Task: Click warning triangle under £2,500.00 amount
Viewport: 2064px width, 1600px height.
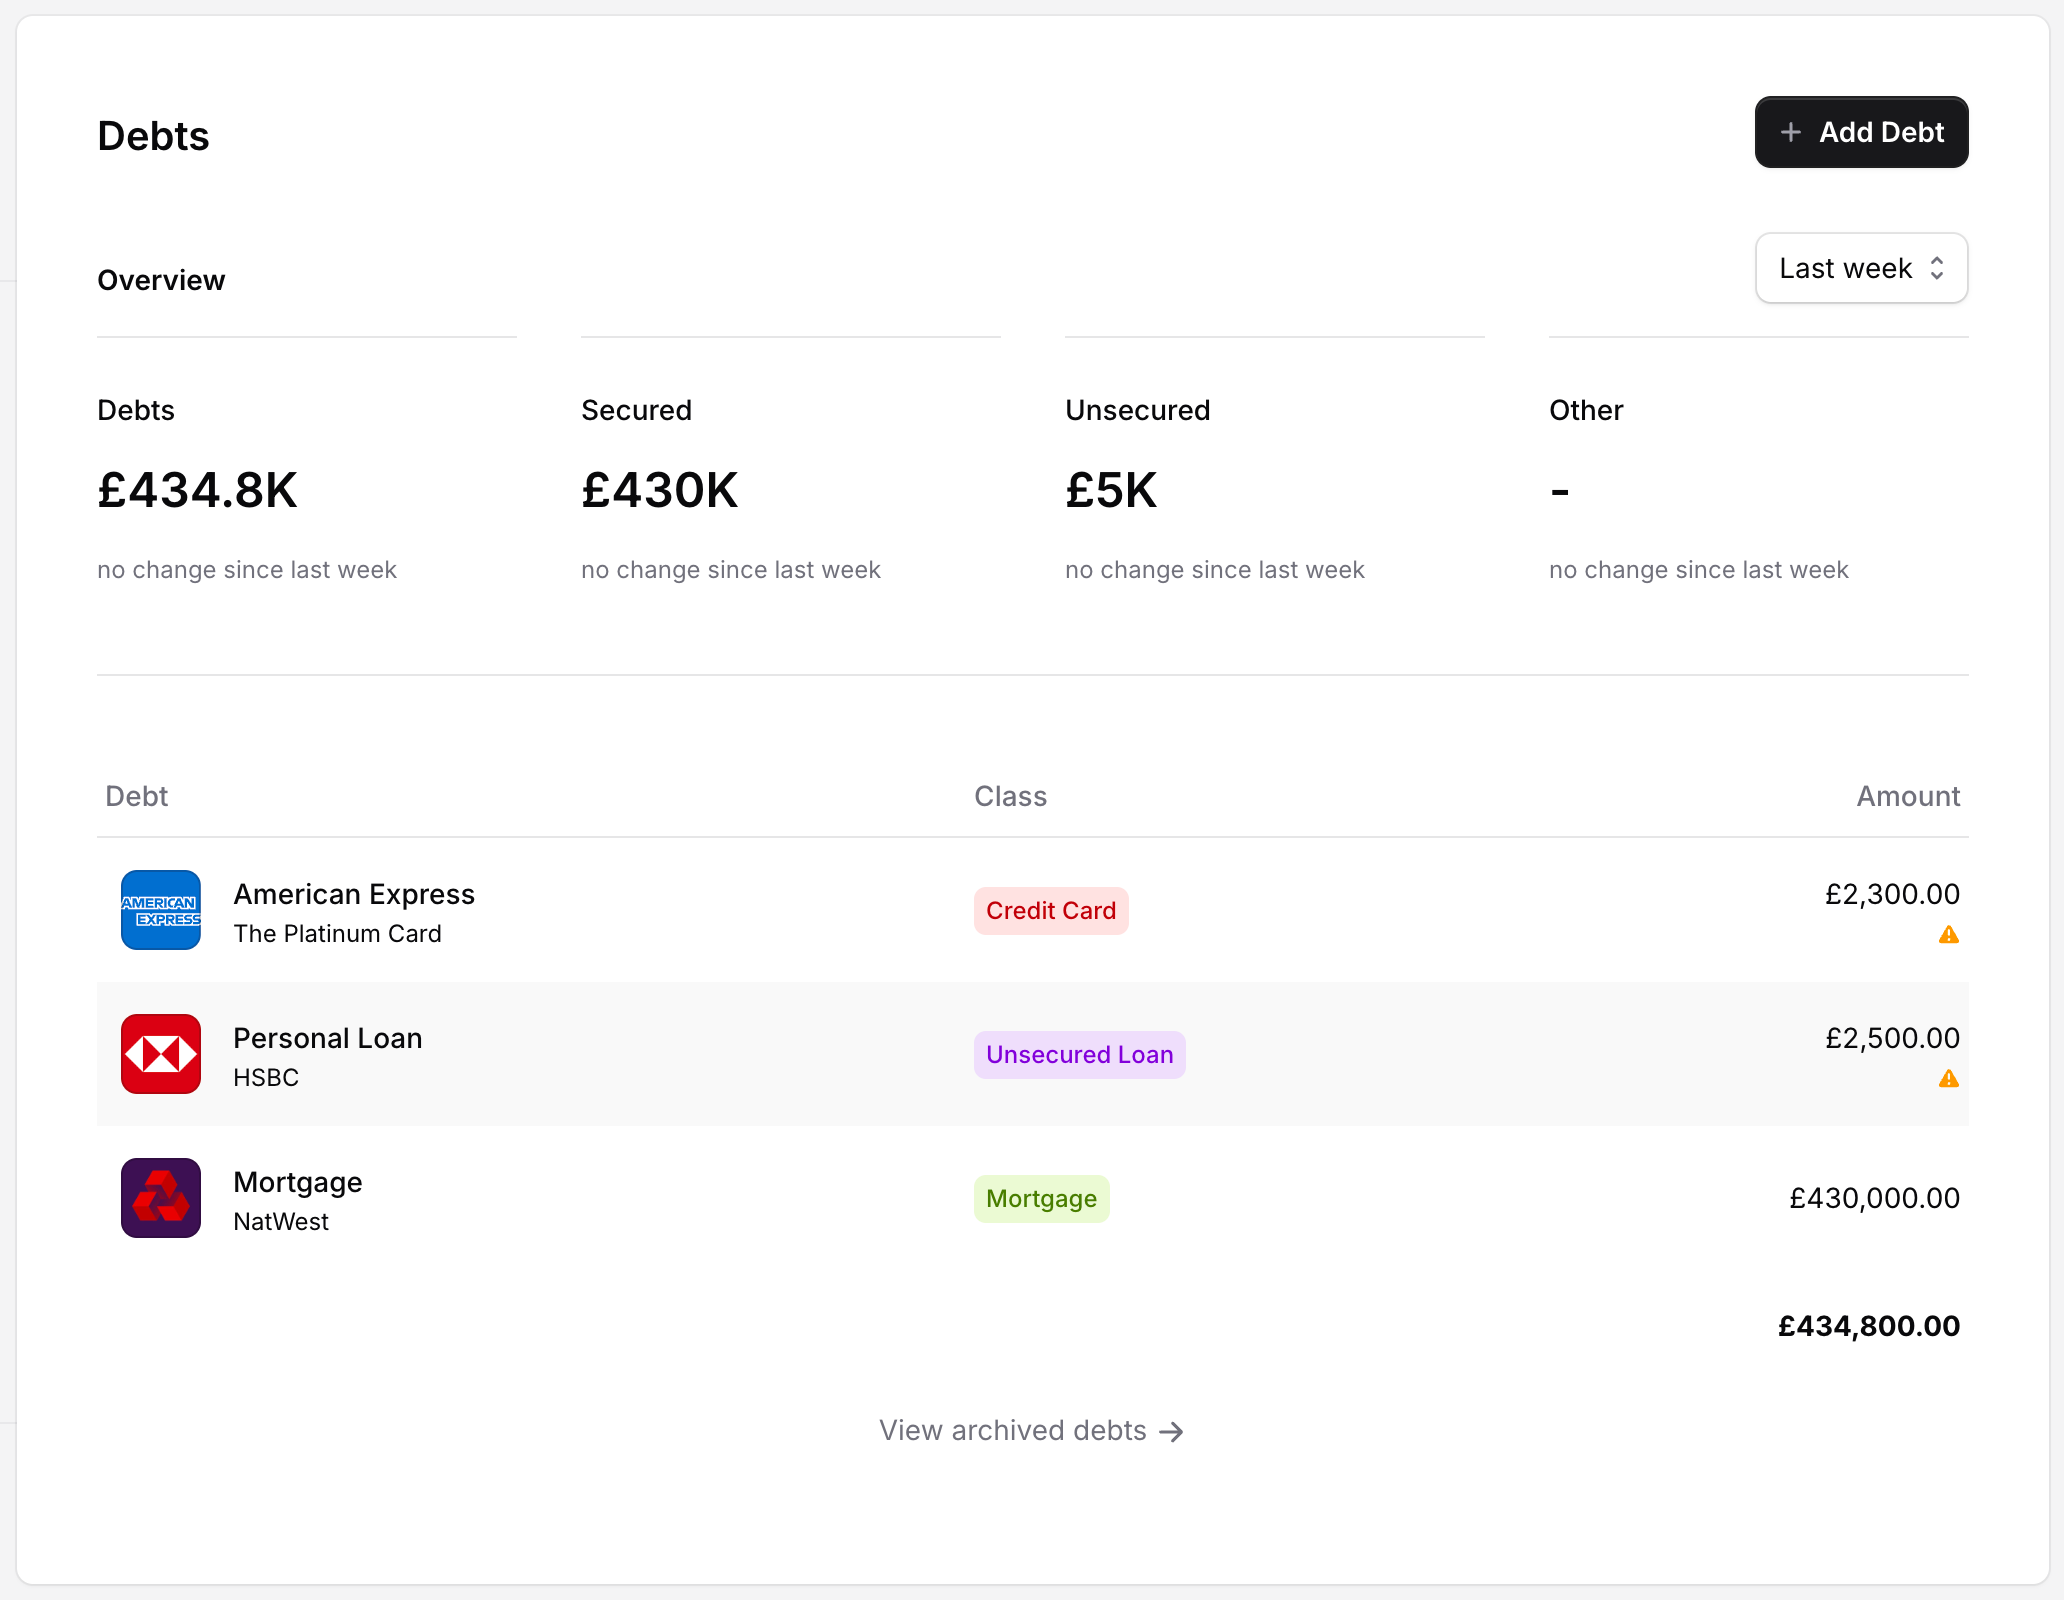Action: pyautogui.click(x=1948, y=1079)
